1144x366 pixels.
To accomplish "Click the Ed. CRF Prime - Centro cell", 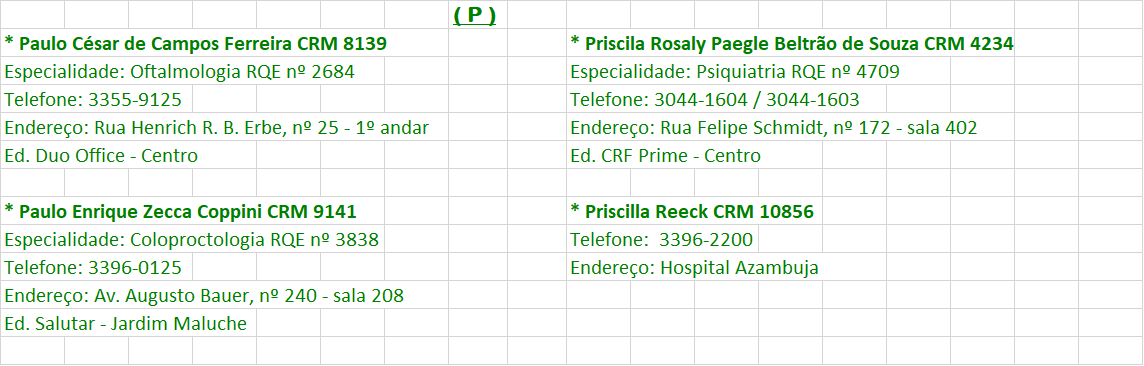I will click(665, 156).
